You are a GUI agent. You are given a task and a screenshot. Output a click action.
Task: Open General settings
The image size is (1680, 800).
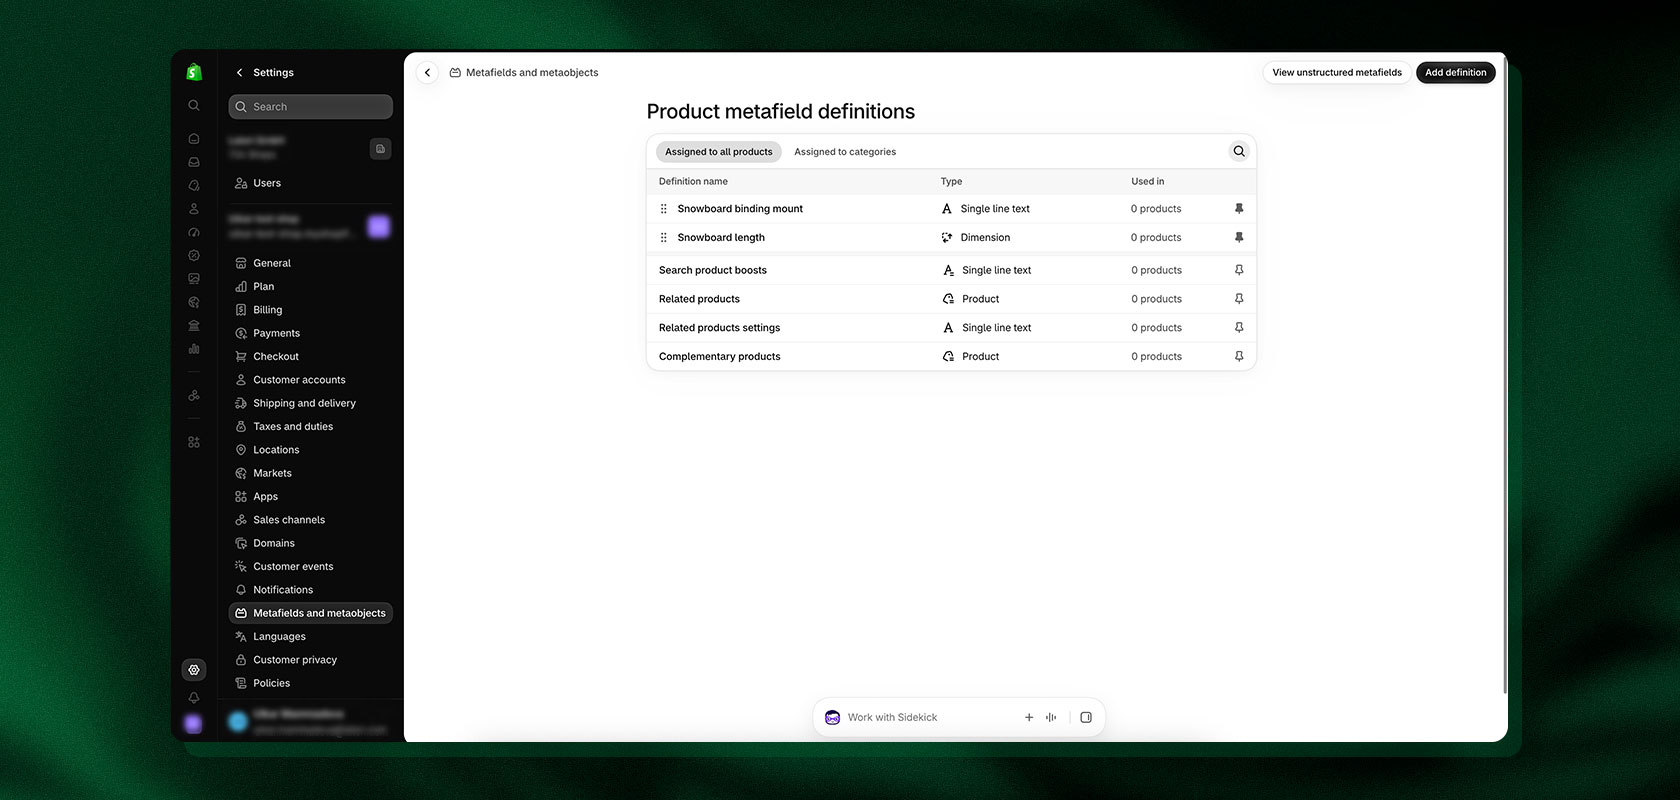click(310, 263)
